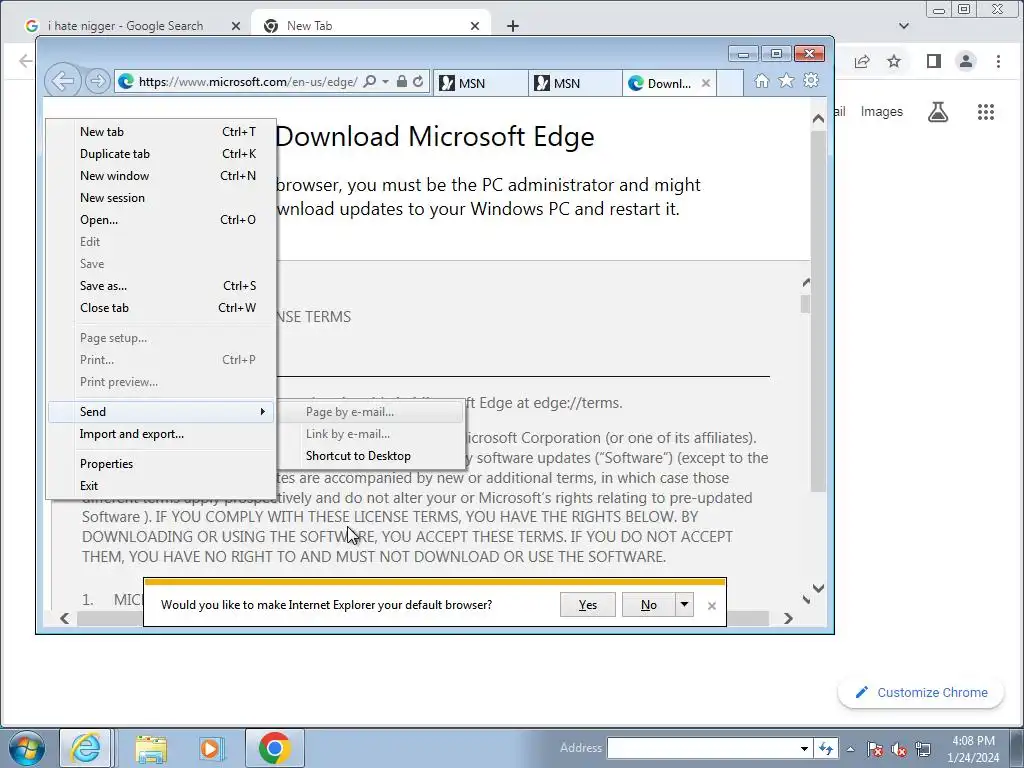Screen dimensions: 1024x768
Task: Select Save as... menu entry
Action: tap(161, 286)
